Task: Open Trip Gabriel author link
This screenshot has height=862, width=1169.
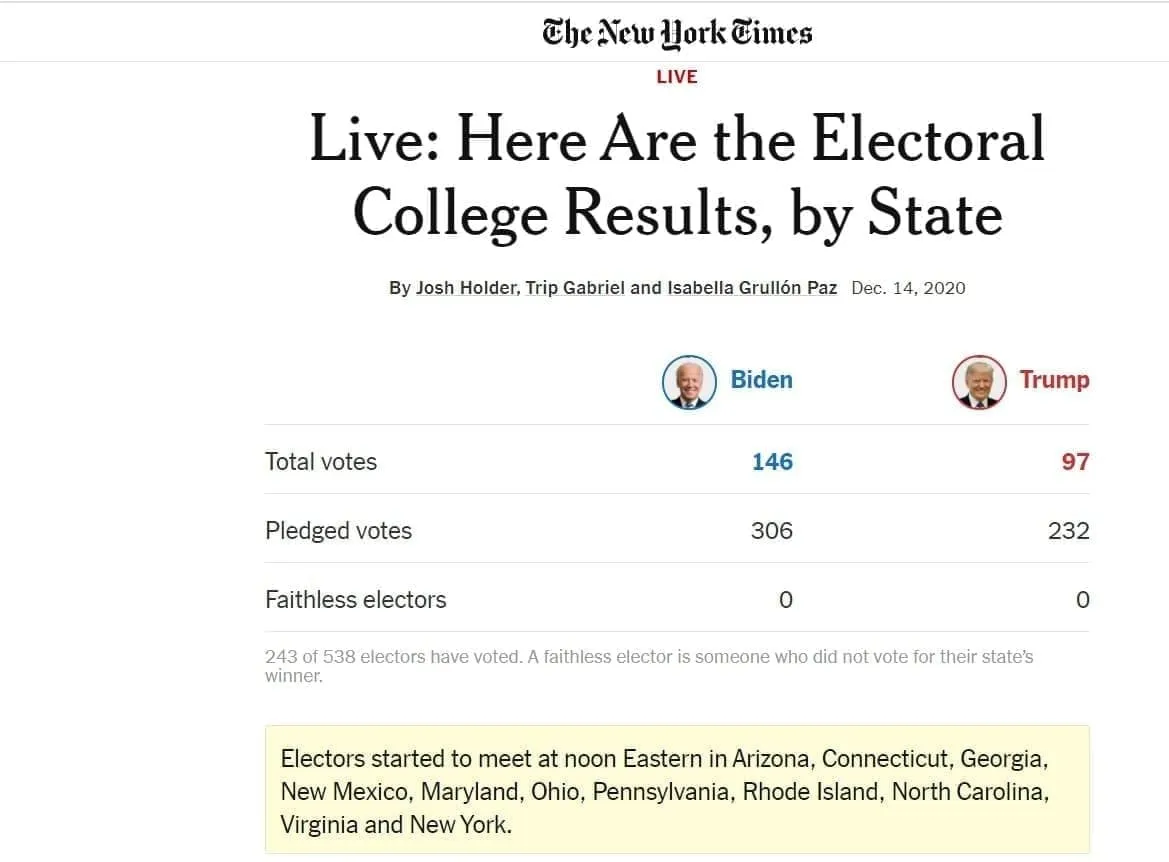Action: 575,288
